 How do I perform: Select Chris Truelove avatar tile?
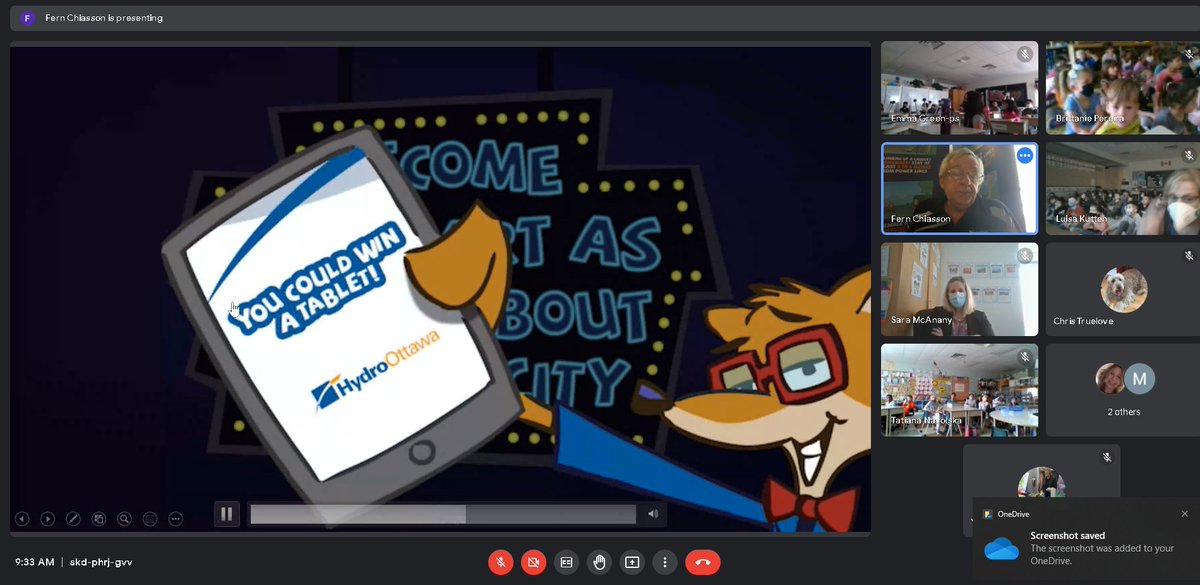(x=1123, y=289)
